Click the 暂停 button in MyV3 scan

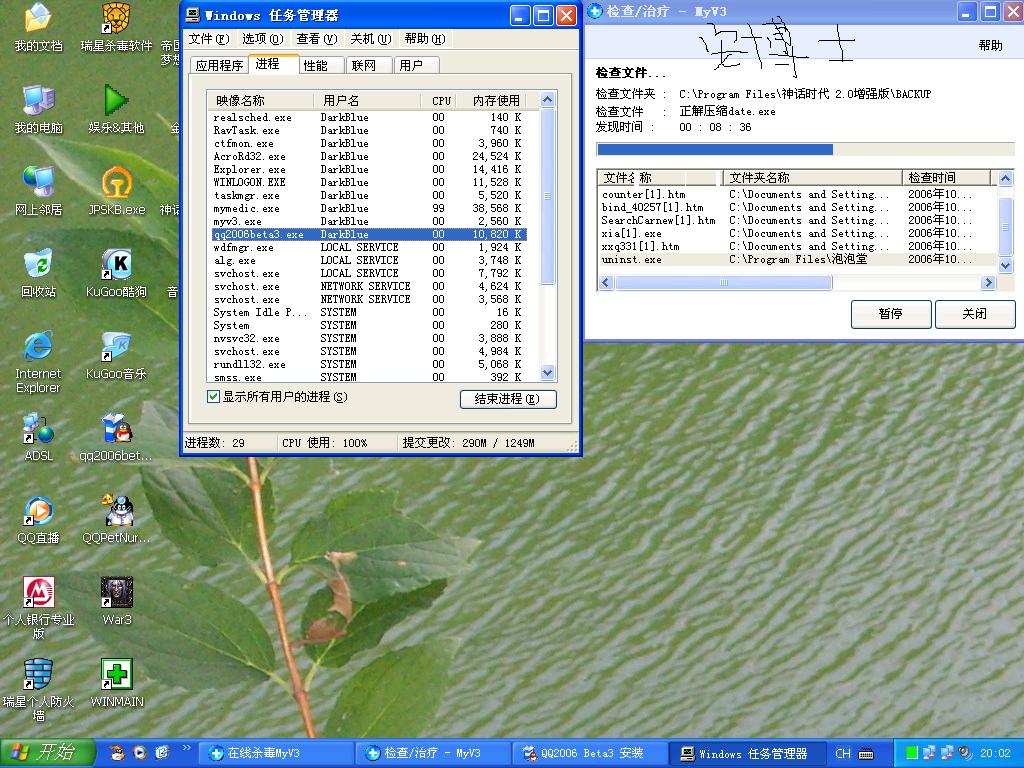pos(890,314)
